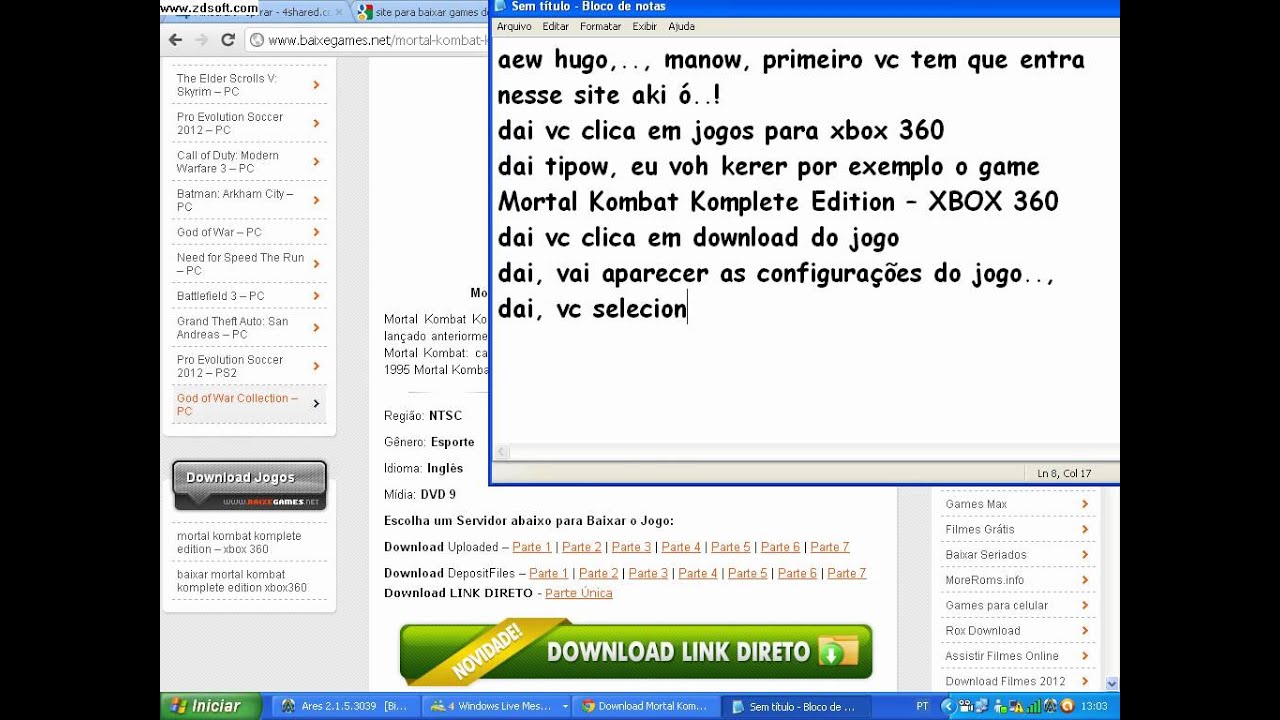Click Uploaded Parte 4 download link
Image resolution: width=1280 pixels, height=720 pixels.
click(x=681, y=547)
